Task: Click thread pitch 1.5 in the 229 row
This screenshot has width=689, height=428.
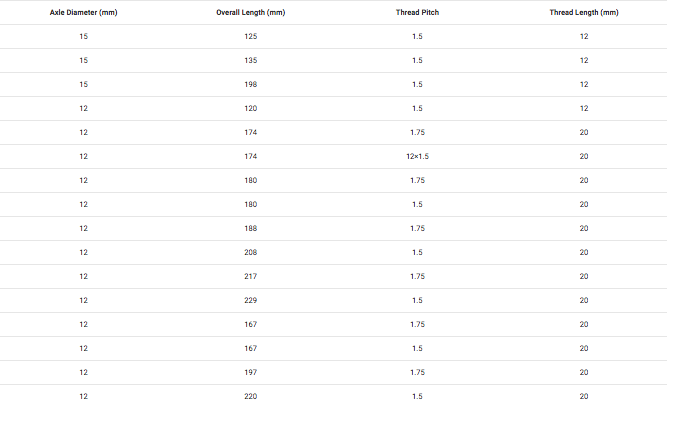Action: (417, 300)
